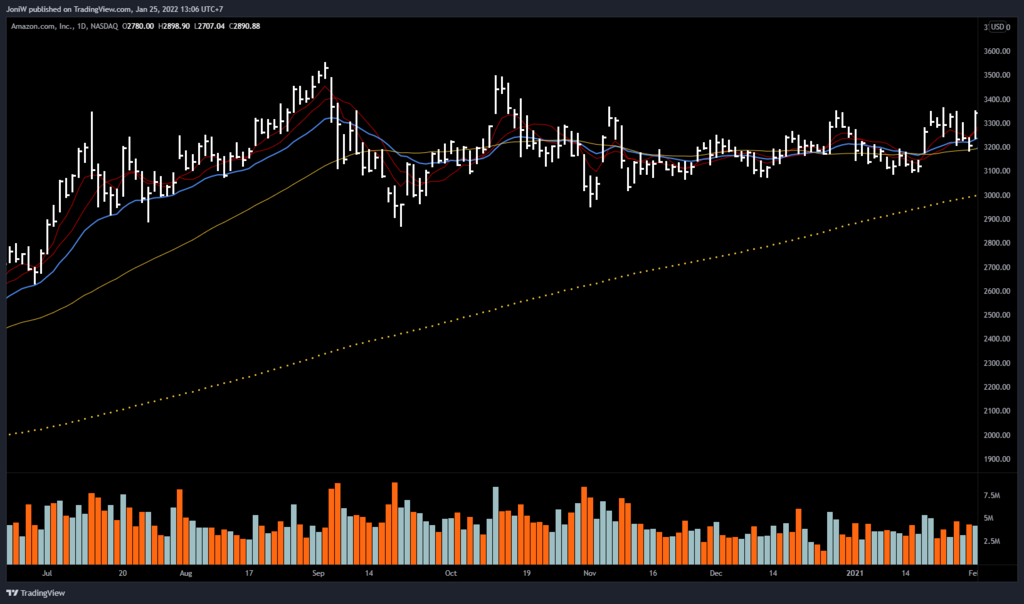Click the 2500.00 price scale label
Viewport: 1024px width, 604px height.
pyautogui.click(x=997, y=315)
